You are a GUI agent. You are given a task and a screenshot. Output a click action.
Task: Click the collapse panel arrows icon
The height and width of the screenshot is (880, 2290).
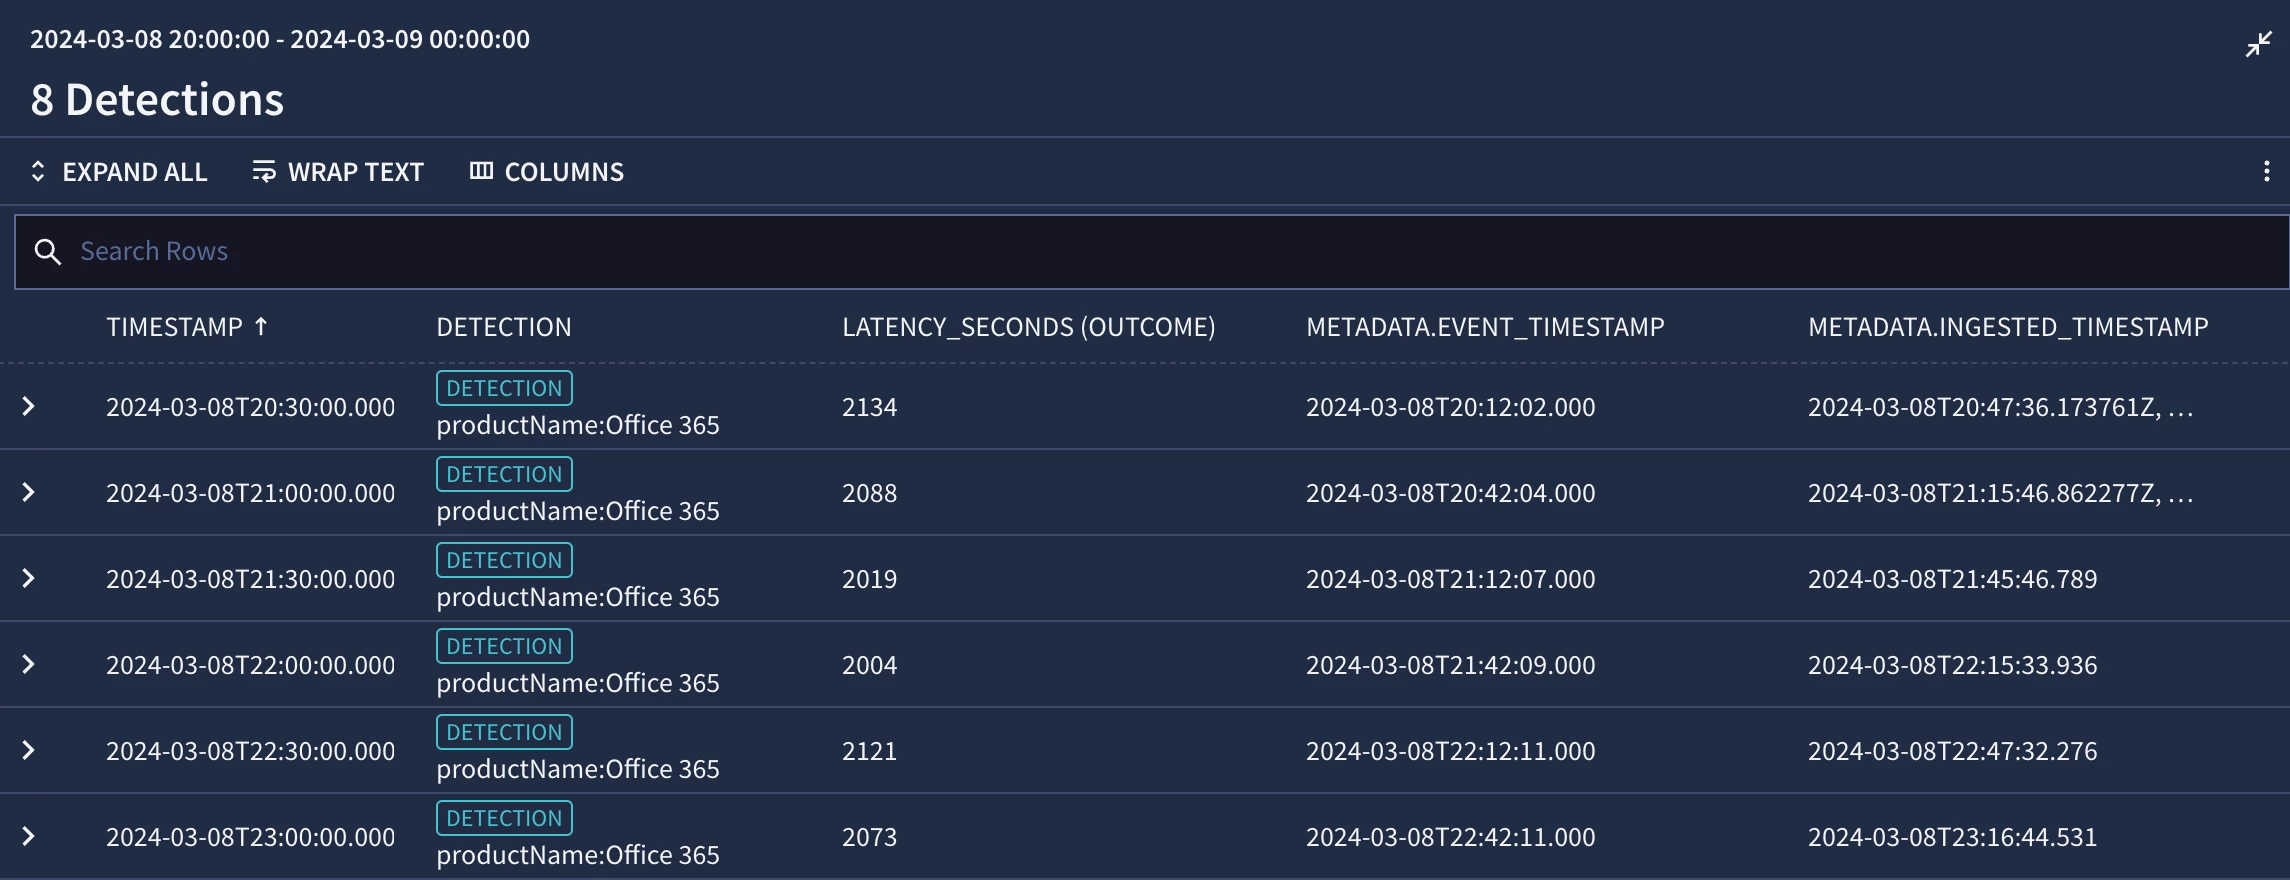pyautogui.click(x=2258, y=45)
